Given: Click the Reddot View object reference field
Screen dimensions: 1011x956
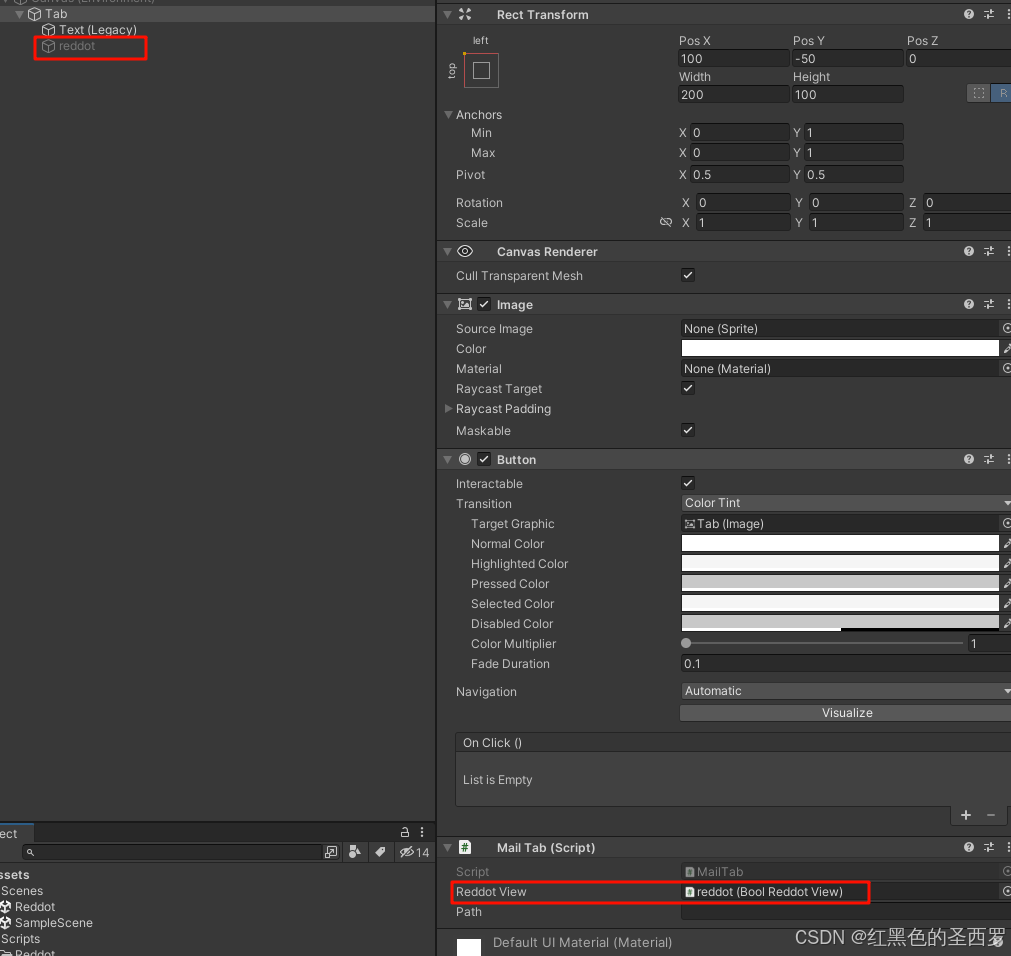Looking at the screenshot, I should [x=839, y=892].
